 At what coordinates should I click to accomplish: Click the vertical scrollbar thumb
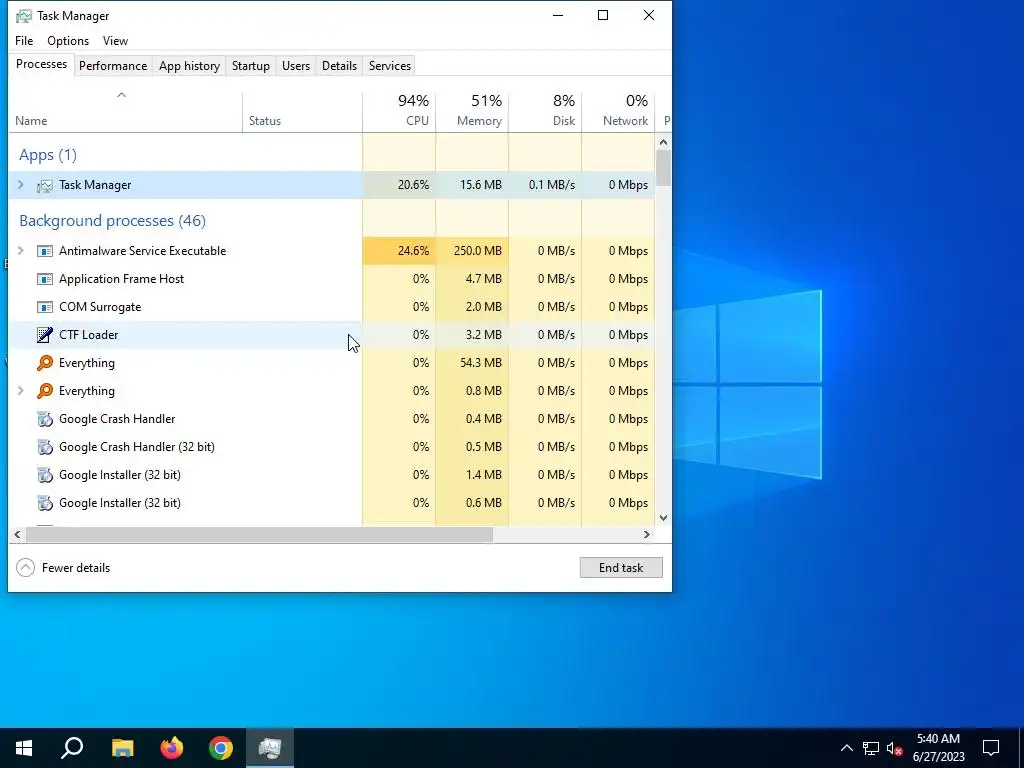click(x=664, y=168)
